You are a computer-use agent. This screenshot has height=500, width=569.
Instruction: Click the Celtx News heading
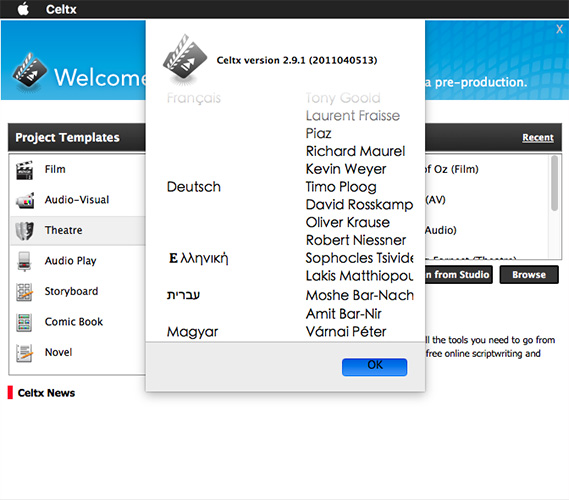(46, 393)
